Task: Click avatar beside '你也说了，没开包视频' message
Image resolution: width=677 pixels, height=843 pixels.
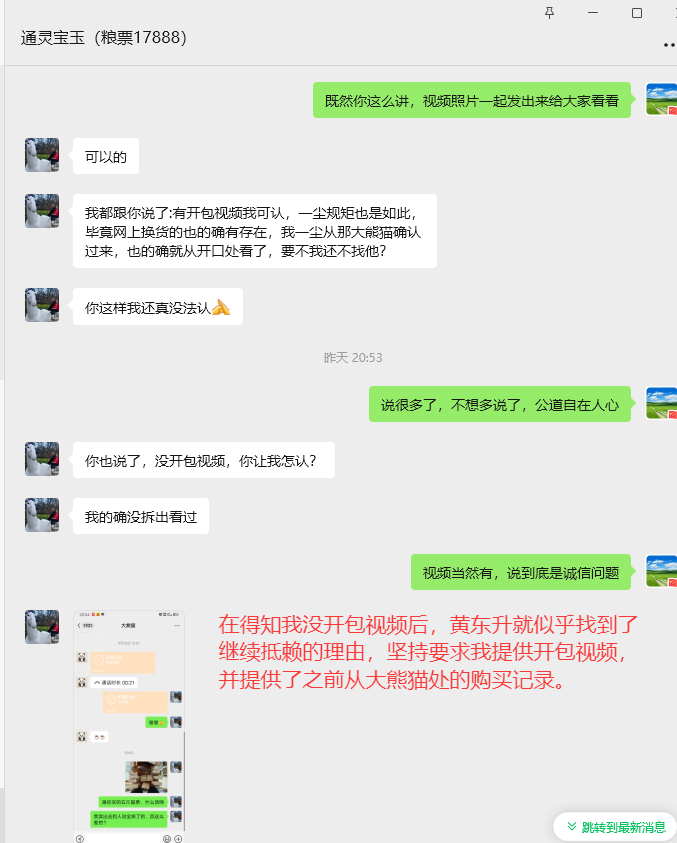Action: tap(42, 459)
